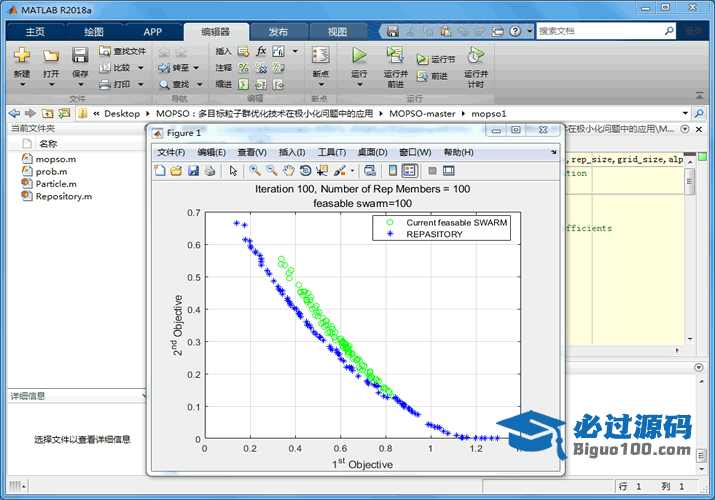The height and width of the screenshot is (500, 715).
Task: Select the zoom in tool in Figure 1
Action: point(255,171)
